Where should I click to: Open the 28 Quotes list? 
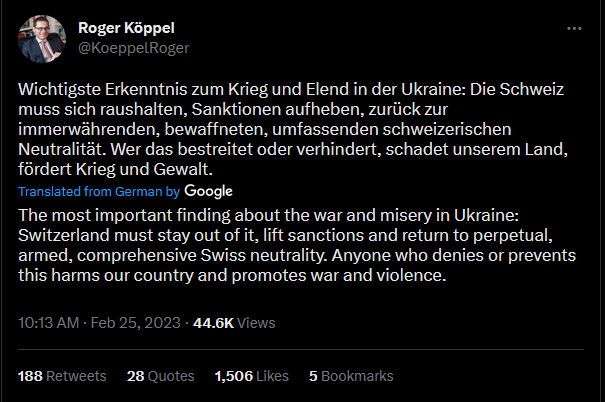161,376
